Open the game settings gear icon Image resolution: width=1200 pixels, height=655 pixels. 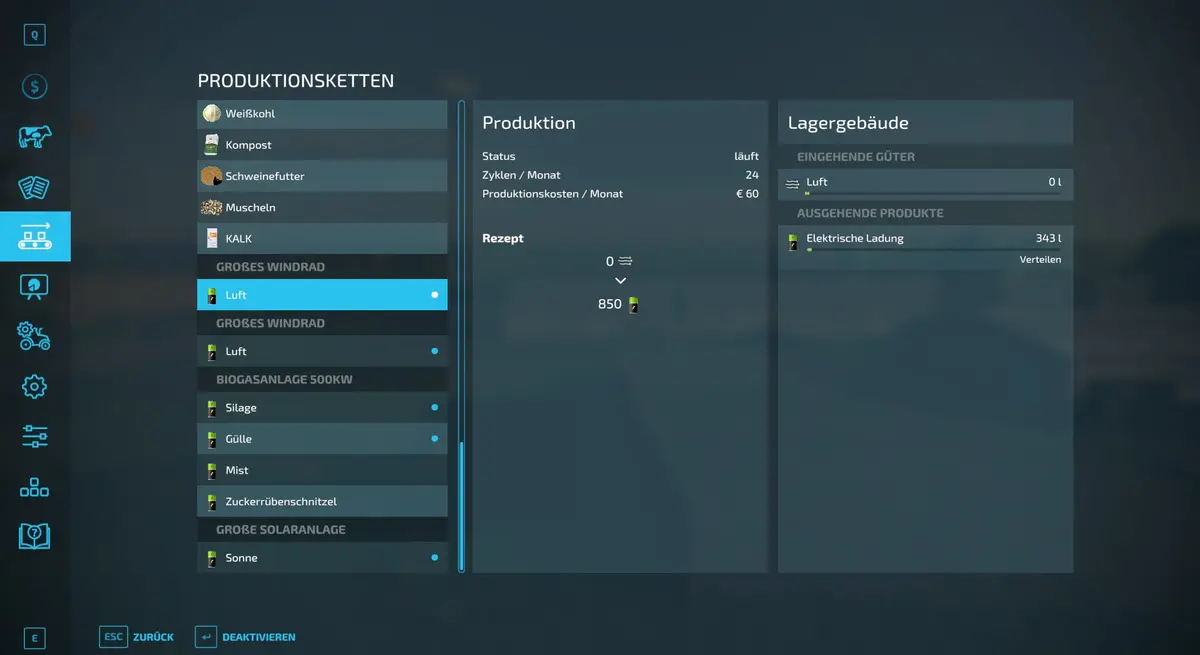coord(34,387)
